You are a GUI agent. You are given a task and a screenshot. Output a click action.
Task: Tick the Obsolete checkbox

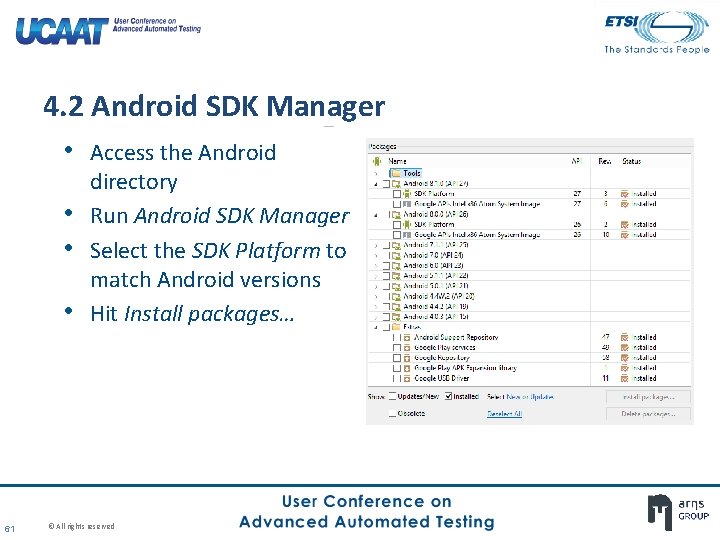click(x=393, y=413)
